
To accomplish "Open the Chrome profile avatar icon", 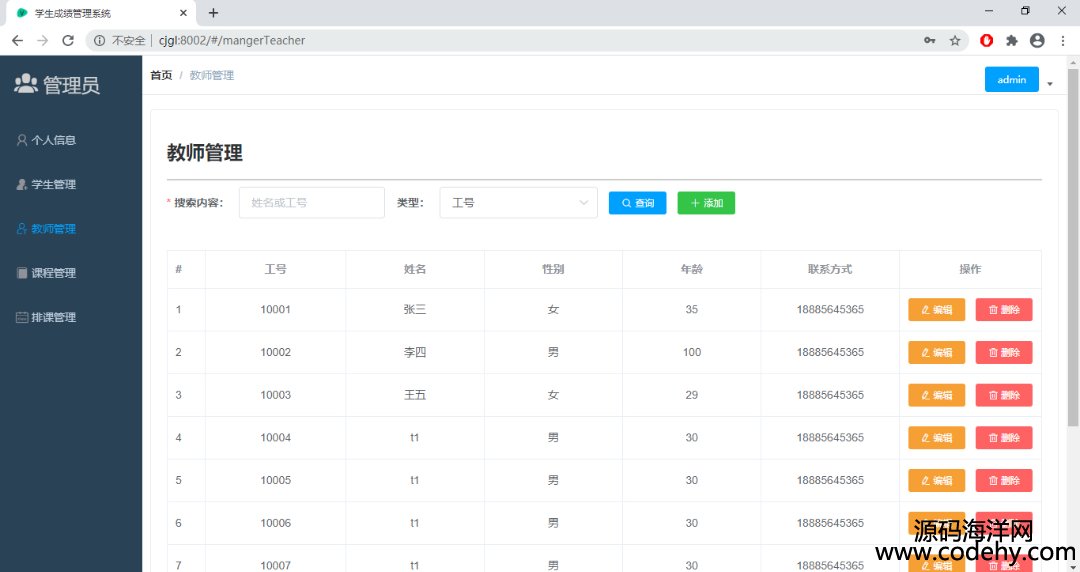I will click(x=1037, y=41).
